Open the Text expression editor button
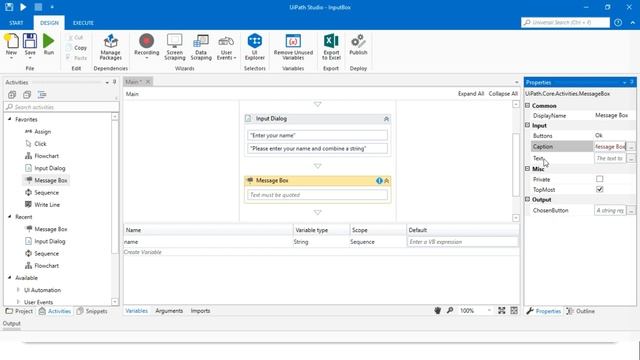The width and height of the screenshot is (640, 360). click(x=631, y=158)
